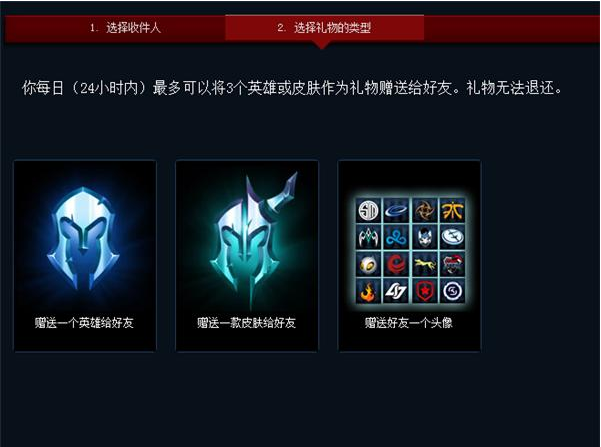This screenshot has height=447, width=601.
Task: Select the Ninjas in Pyjamas shuriken icon
Action: 425,210
